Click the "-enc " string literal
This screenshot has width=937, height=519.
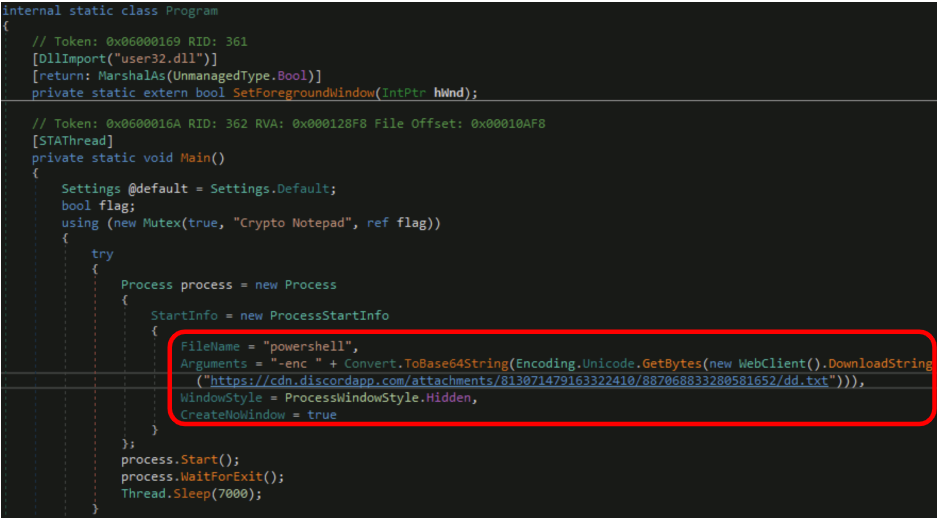296,364
